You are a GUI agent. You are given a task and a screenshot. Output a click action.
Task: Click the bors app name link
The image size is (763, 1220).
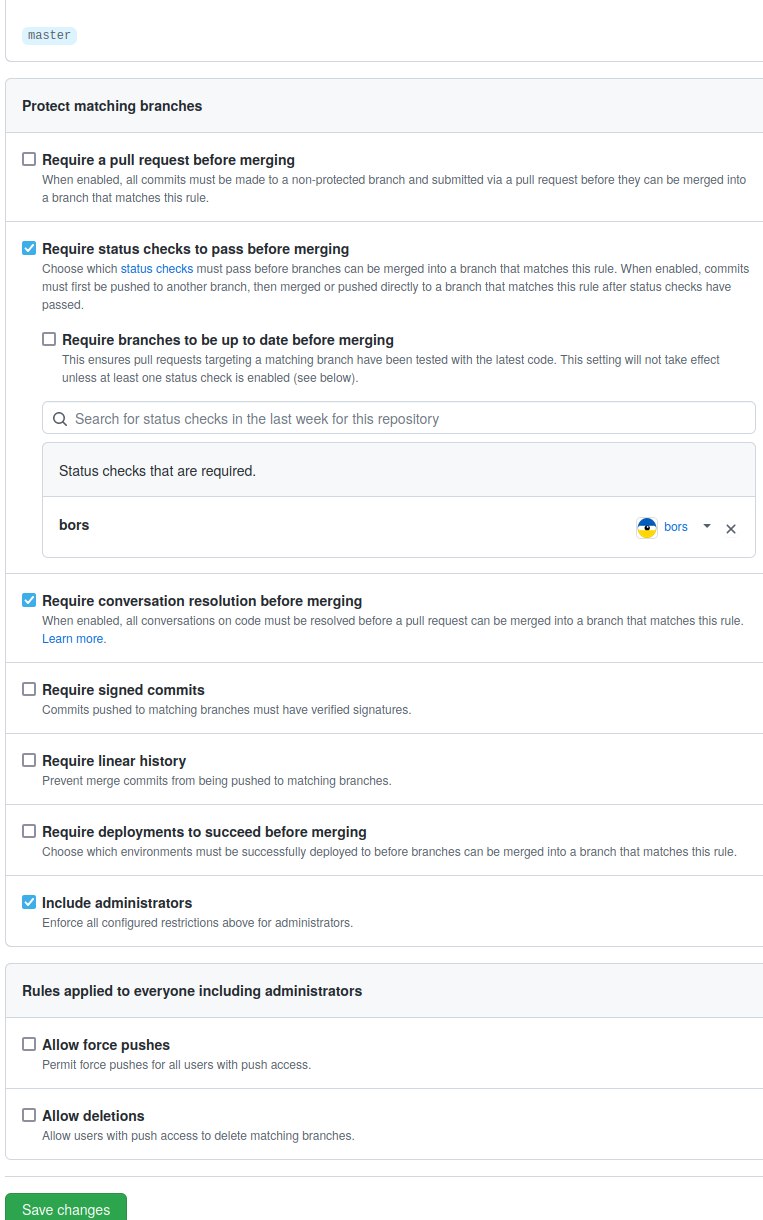point(677,527)
